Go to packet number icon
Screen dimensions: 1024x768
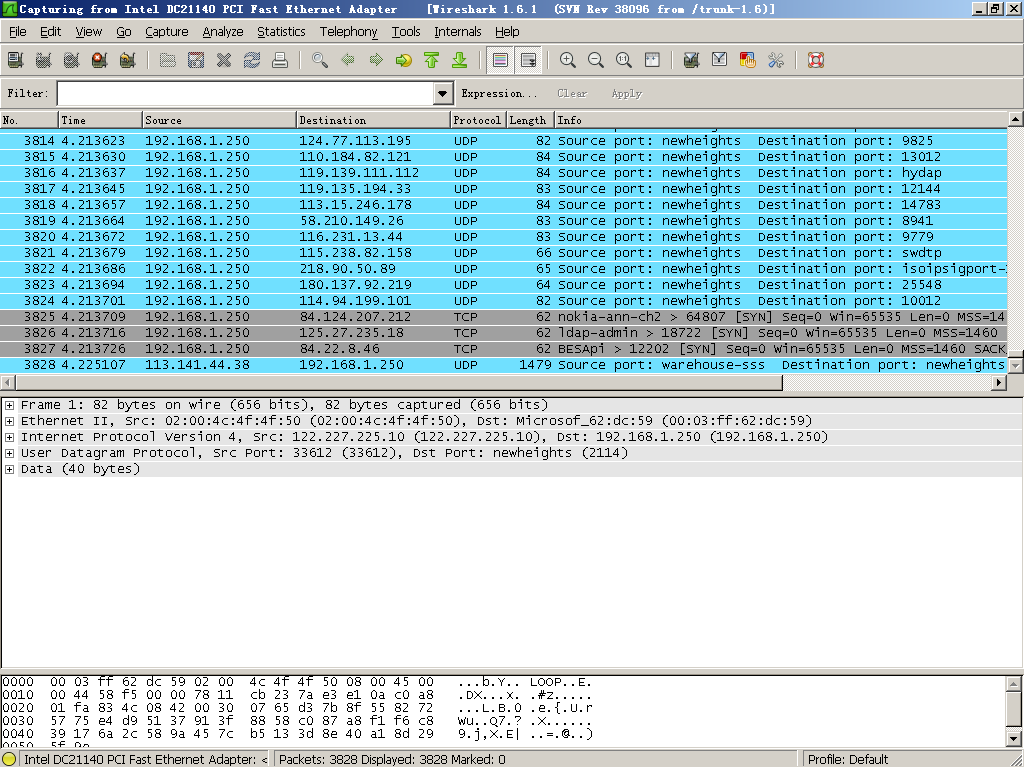pyautogui.click(x=404, y=60)
